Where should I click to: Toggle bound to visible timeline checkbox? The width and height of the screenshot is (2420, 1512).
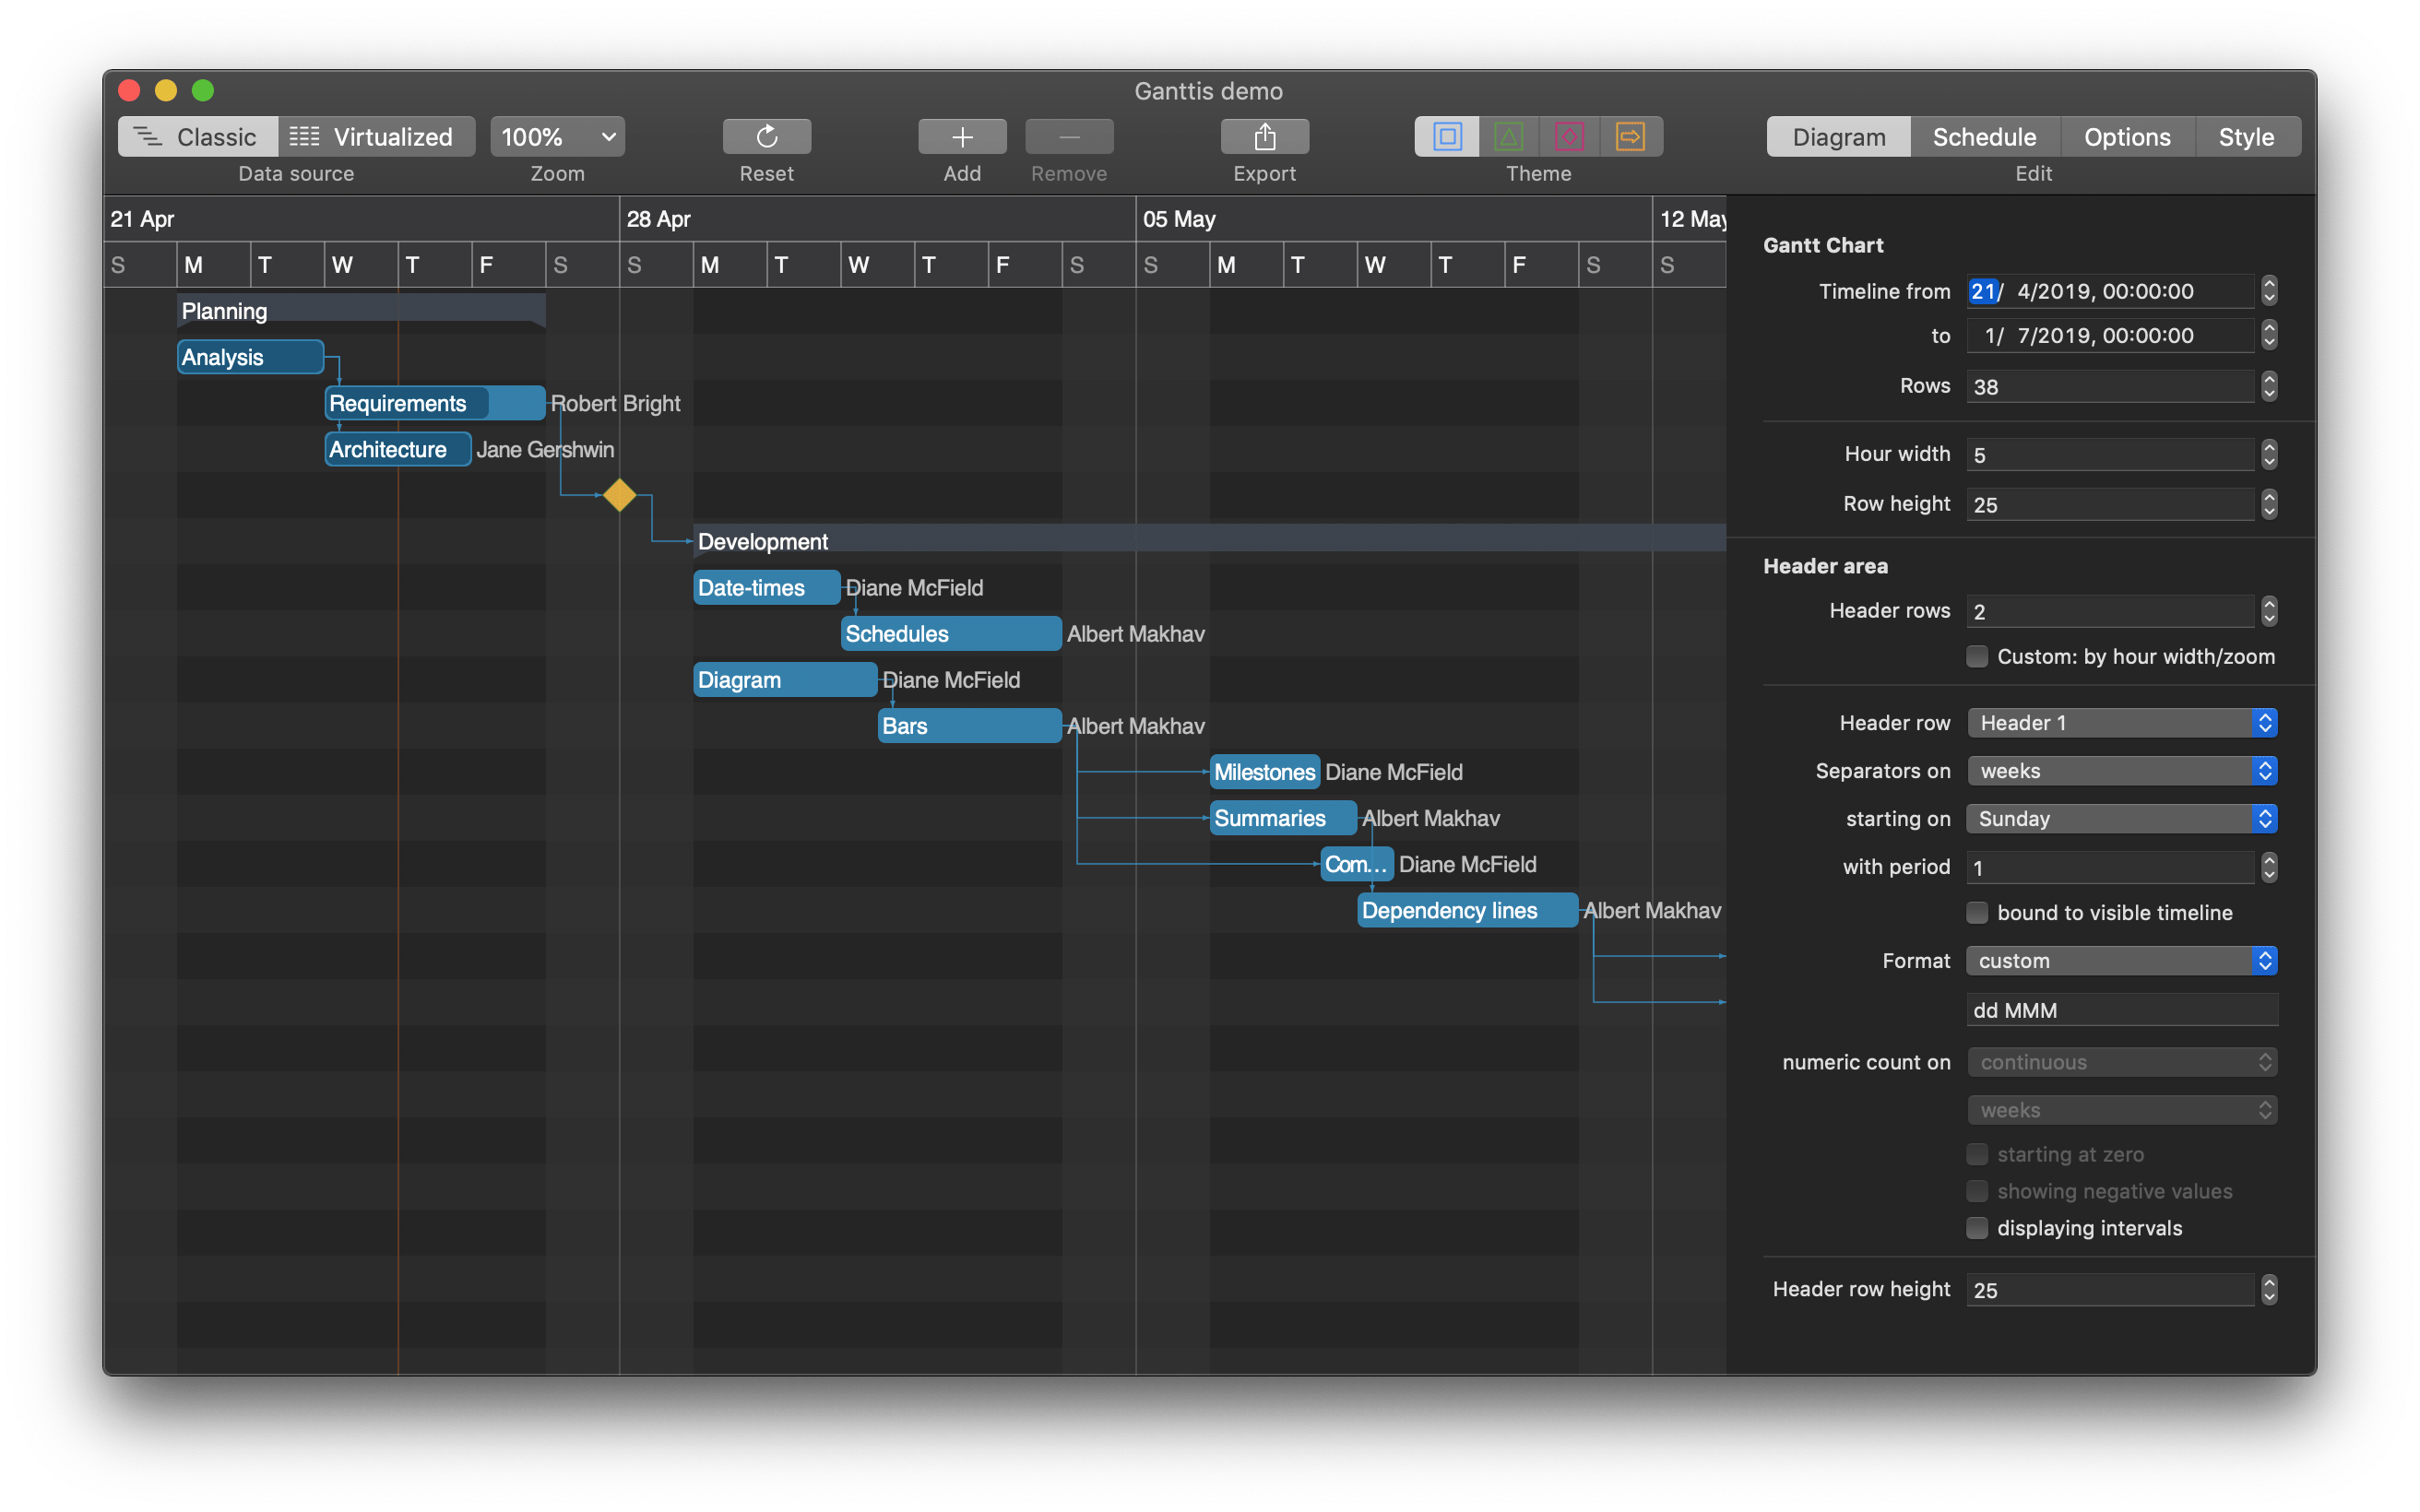coord(1976,912)
